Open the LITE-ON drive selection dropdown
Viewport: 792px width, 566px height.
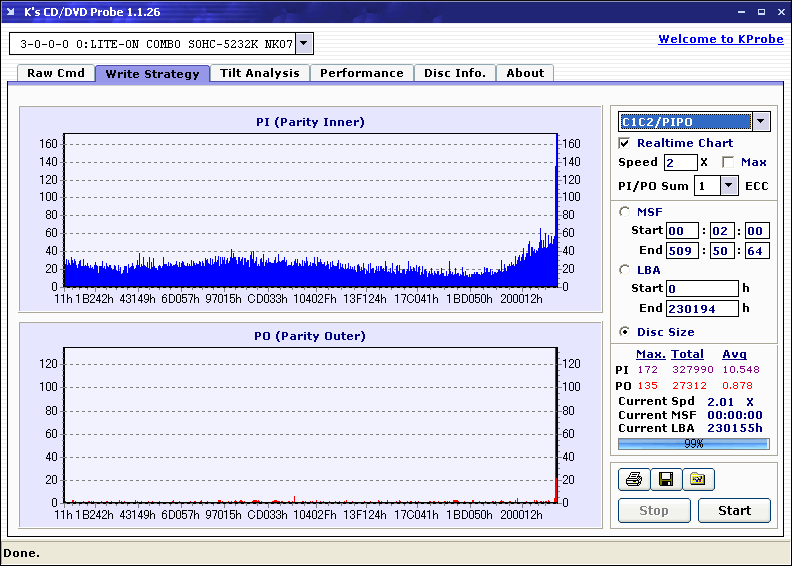click(x=305, y=43)
